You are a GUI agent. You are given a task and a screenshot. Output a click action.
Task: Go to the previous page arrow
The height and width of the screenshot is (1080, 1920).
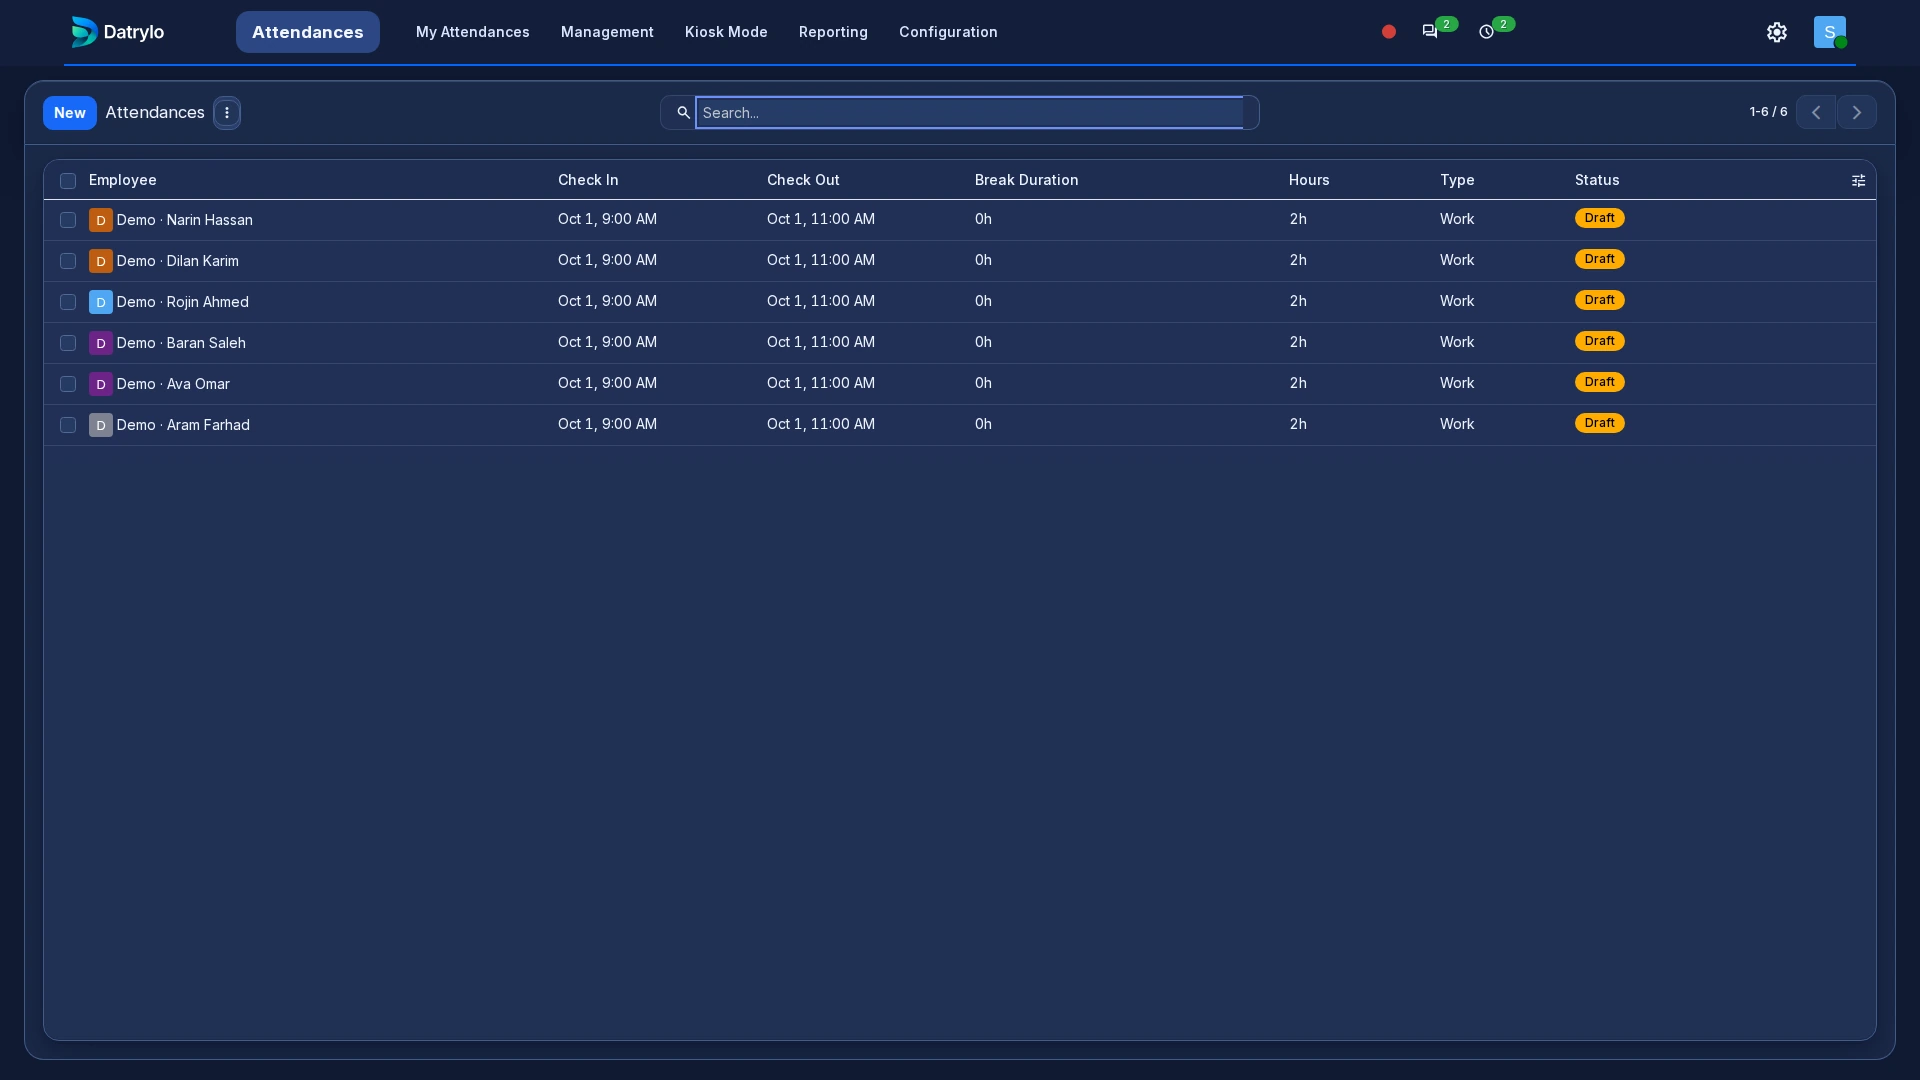(1815, 112)
